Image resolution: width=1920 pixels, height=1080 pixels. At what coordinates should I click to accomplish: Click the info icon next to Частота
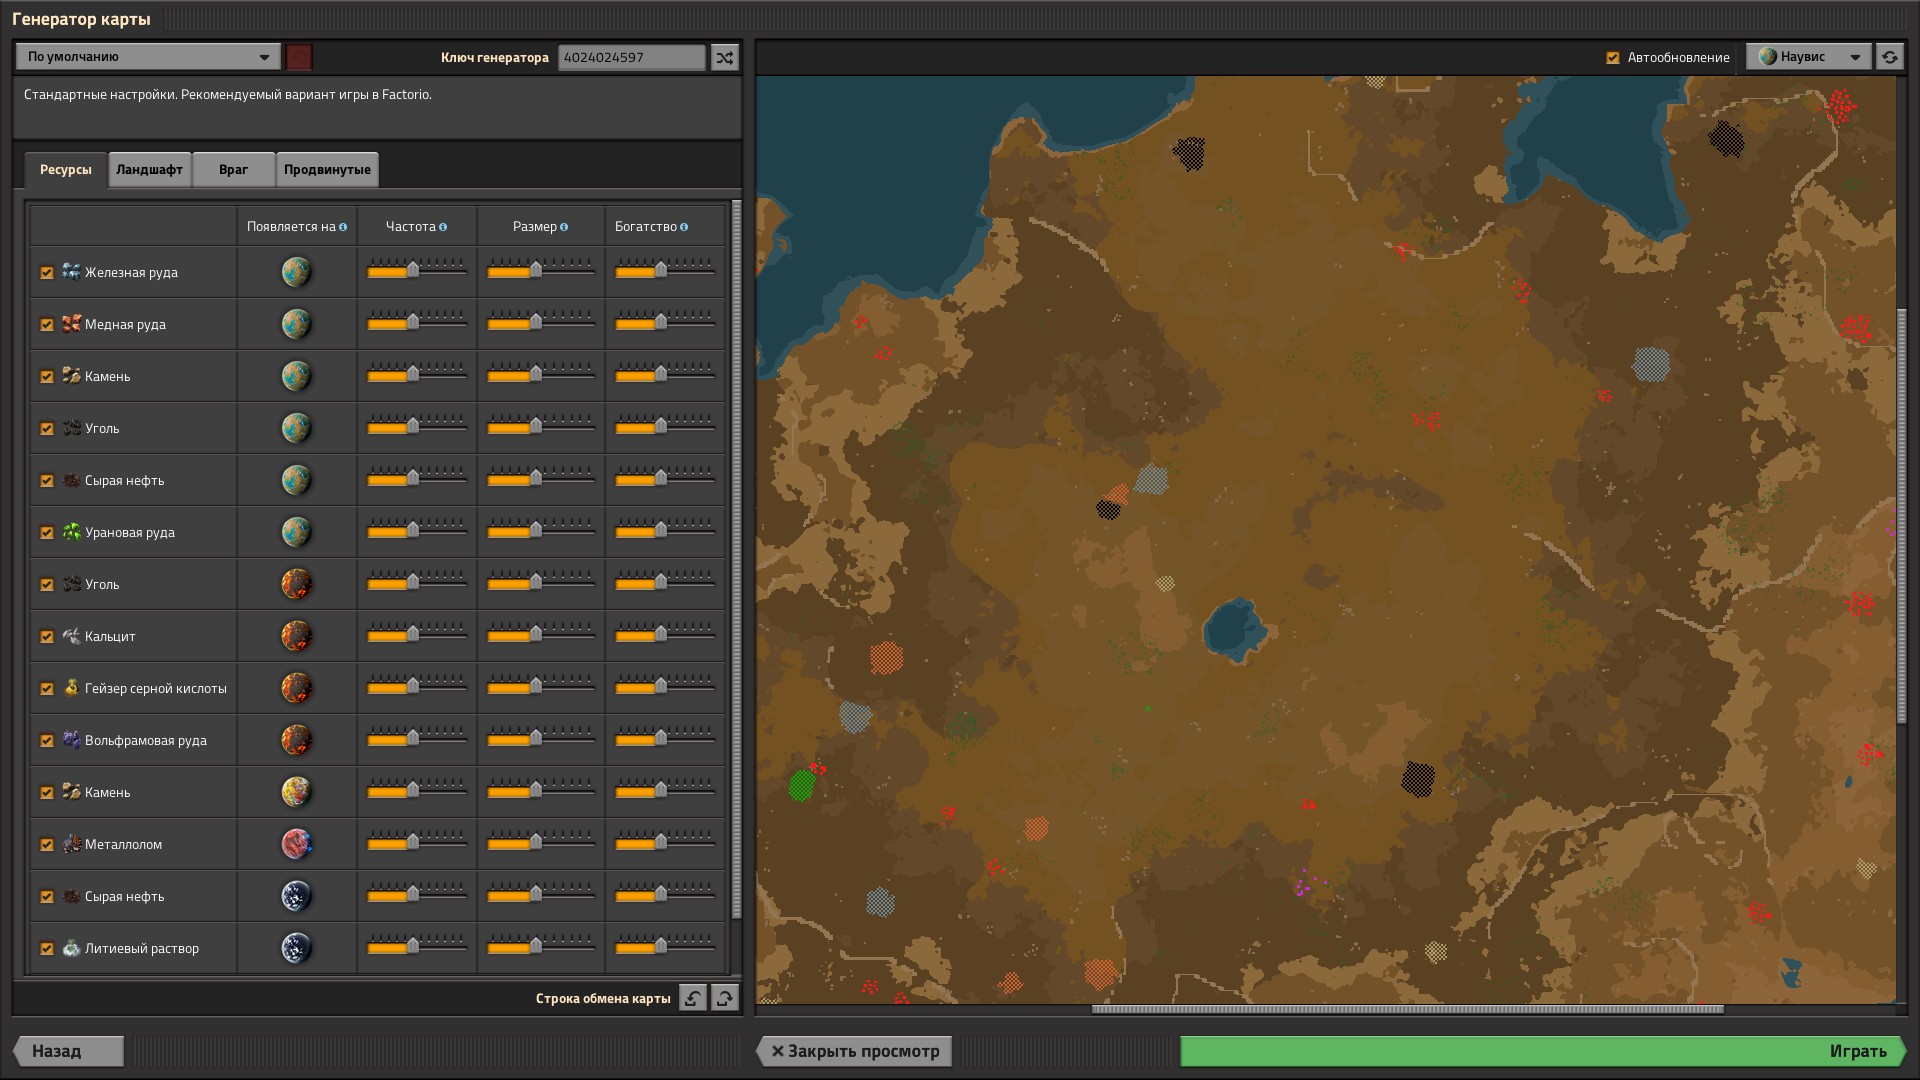(x=443, y=227)
